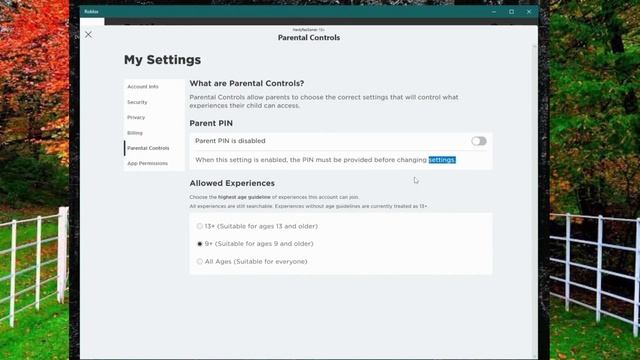Close the Roblox window
The image size is (640, 360).
point(529,12)
